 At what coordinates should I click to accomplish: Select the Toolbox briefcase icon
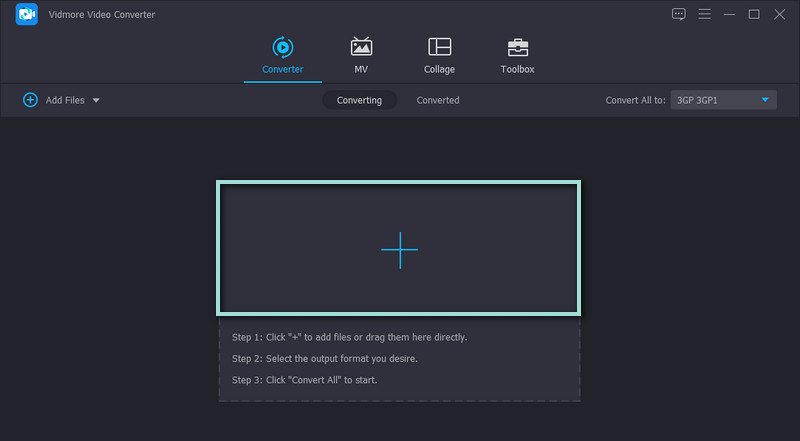coord(517,47)
